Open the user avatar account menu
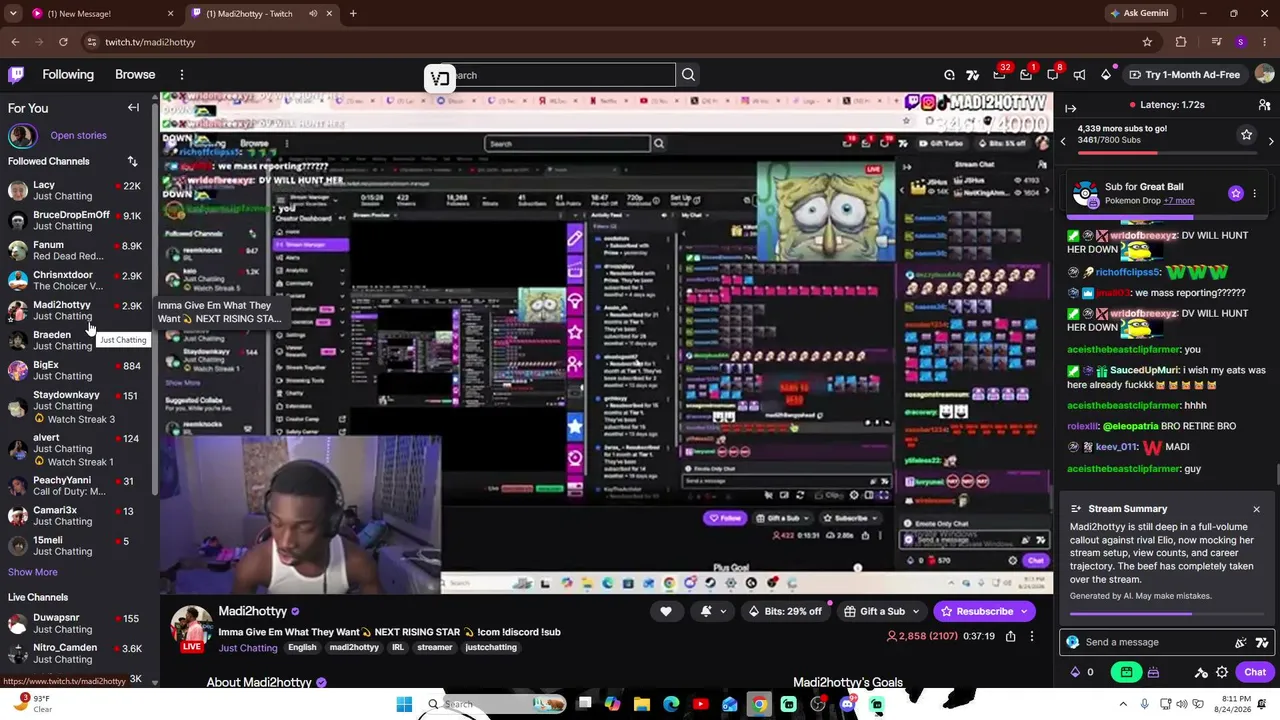Image resolution: width=1280 pixels, height=720 pixels. pos(1264,75)
